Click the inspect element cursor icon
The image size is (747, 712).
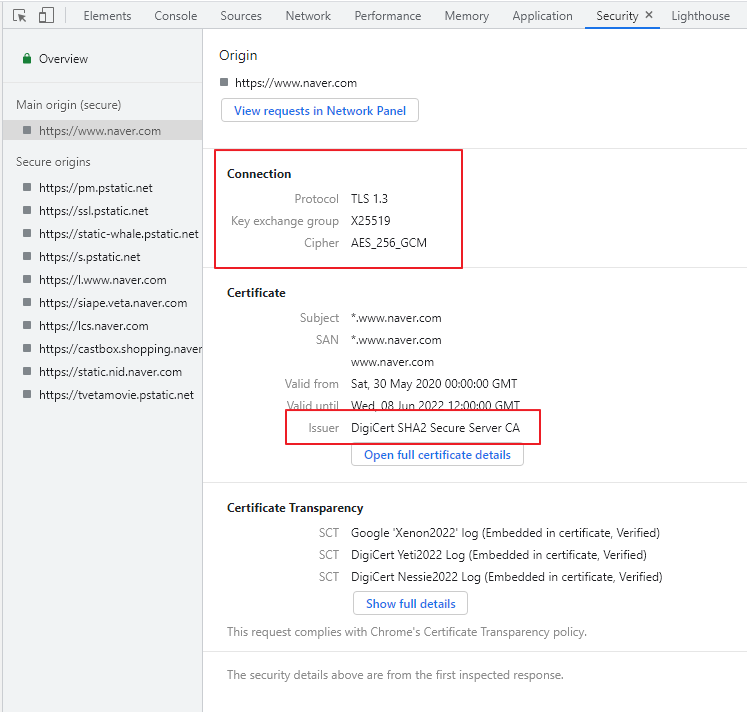[x=19, y=16]
